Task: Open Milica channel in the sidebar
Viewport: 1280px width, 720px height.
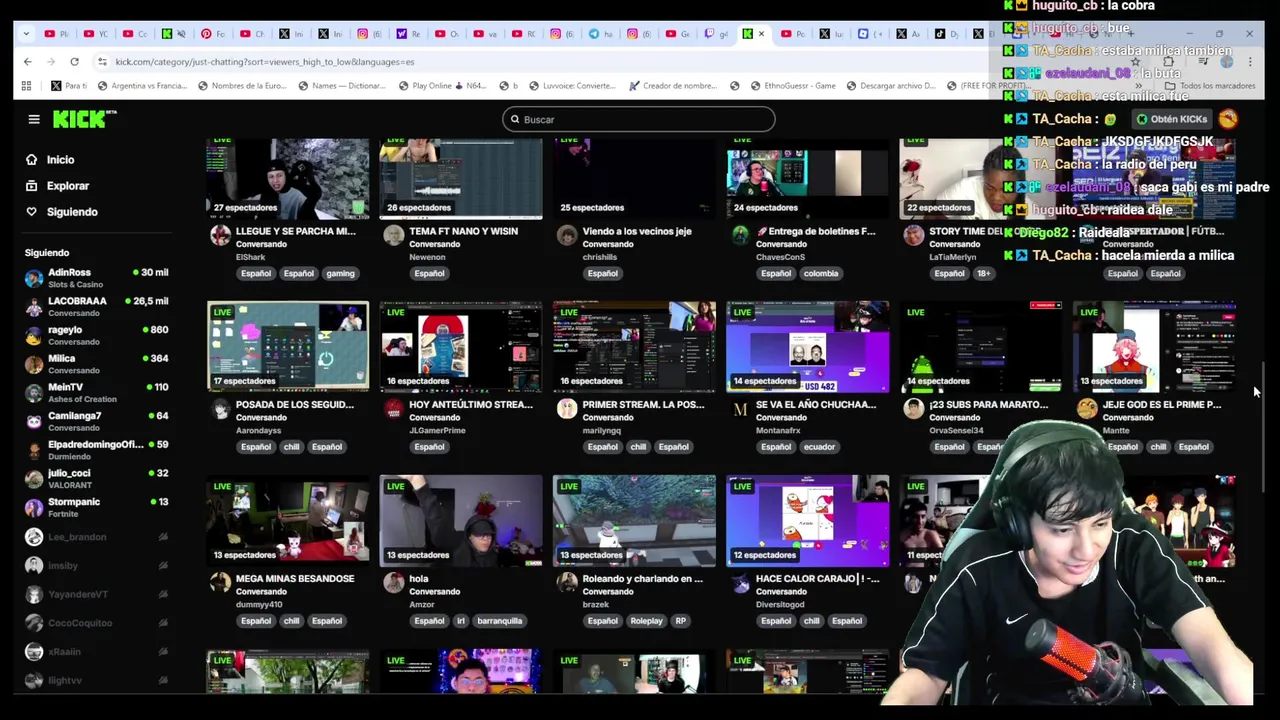Action: coord(96,364)
